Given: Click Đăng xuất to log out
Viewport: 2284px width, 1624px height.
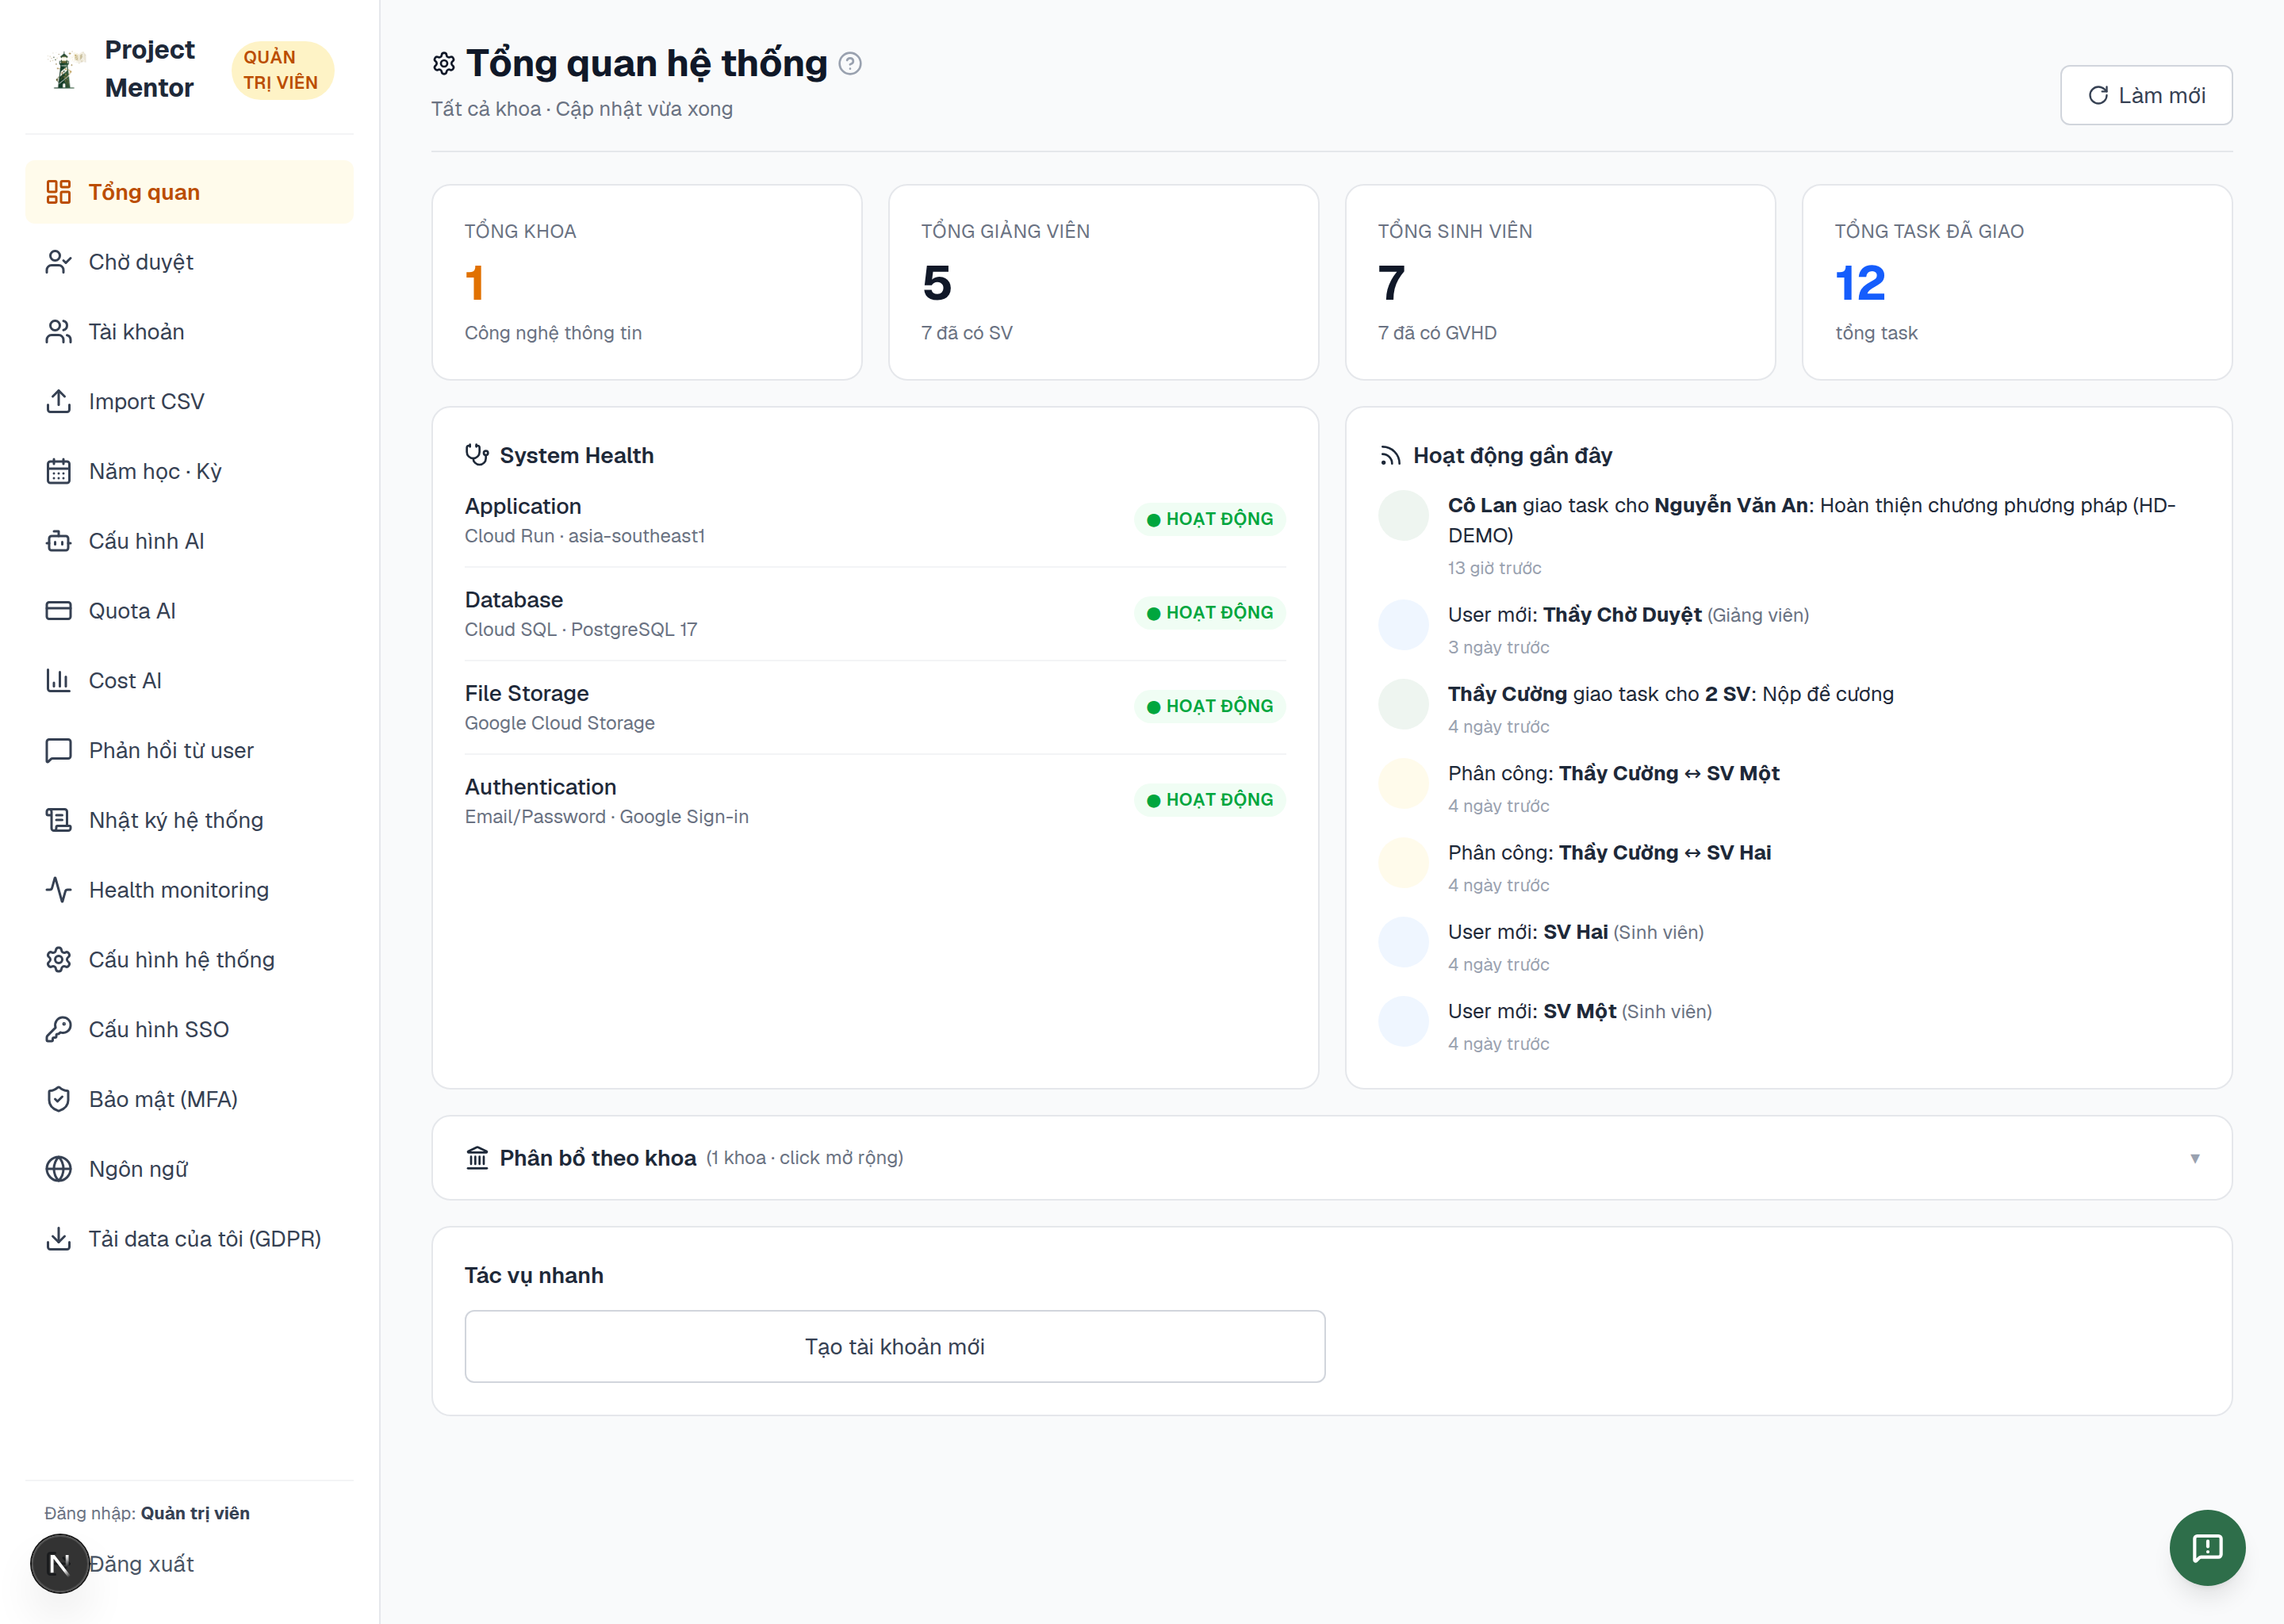Looking at the screenshot, I should coord(141,1564).
